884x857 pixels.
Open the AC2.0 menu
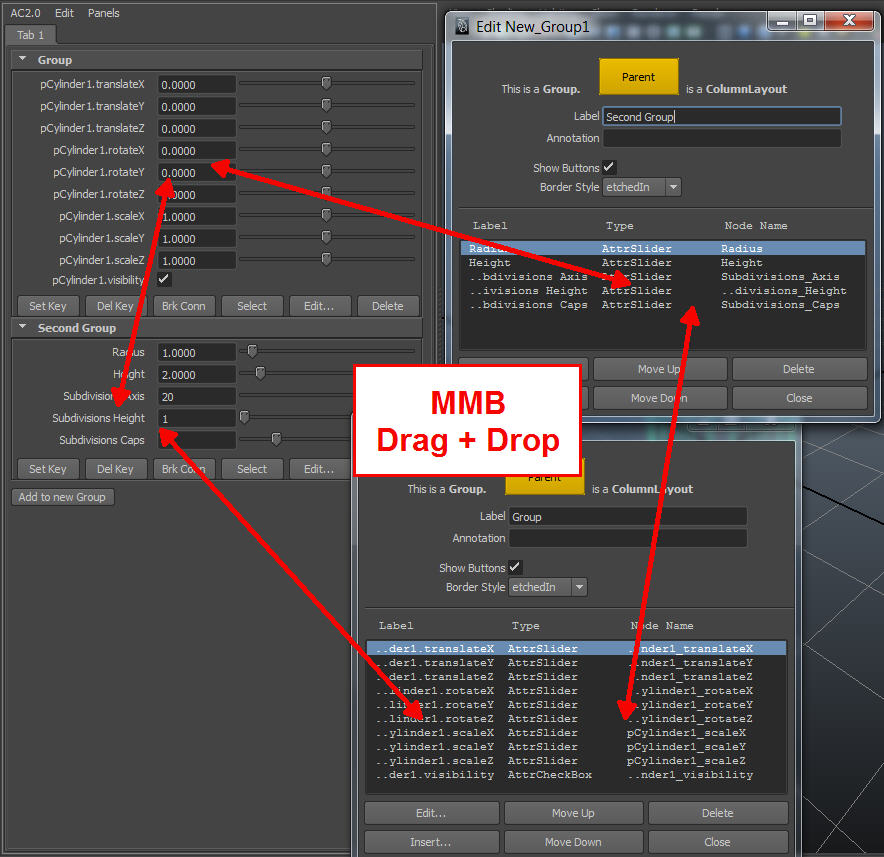pyautogui.click(x=26, y=13)
